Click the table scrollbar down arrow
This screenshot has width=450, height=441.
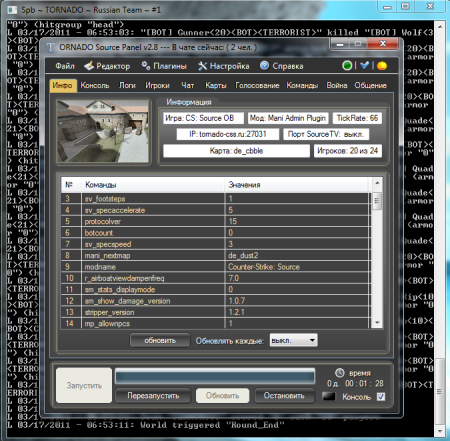[377, 322]
